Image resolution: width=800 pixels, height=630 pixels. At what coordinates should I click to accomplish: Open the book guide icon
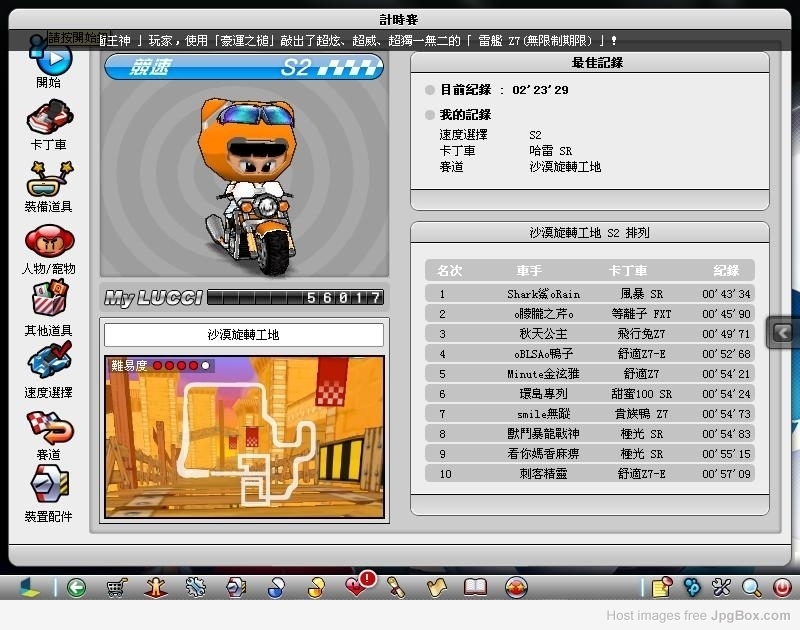[475, 587]
